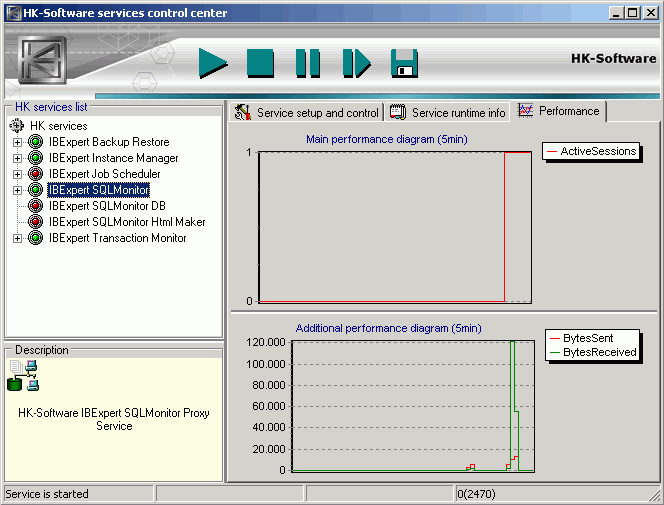The image size is (664, 505).
Task: Click the green status icon of IBExpert Instance Manager
Action: point(36,158)
